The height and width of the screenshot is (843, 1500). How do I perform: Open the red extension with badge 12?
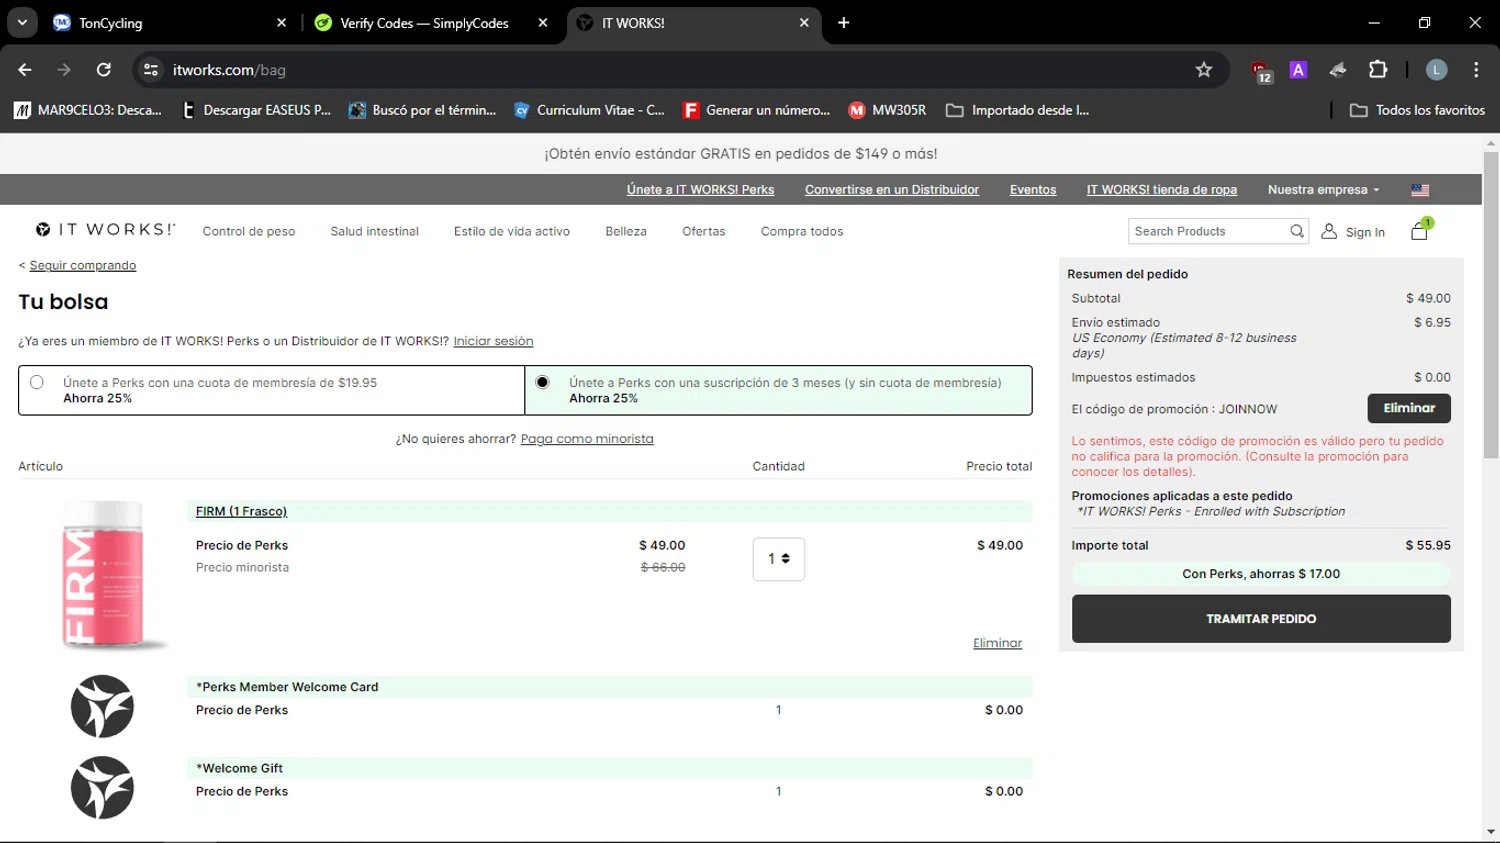(1261, 70)
